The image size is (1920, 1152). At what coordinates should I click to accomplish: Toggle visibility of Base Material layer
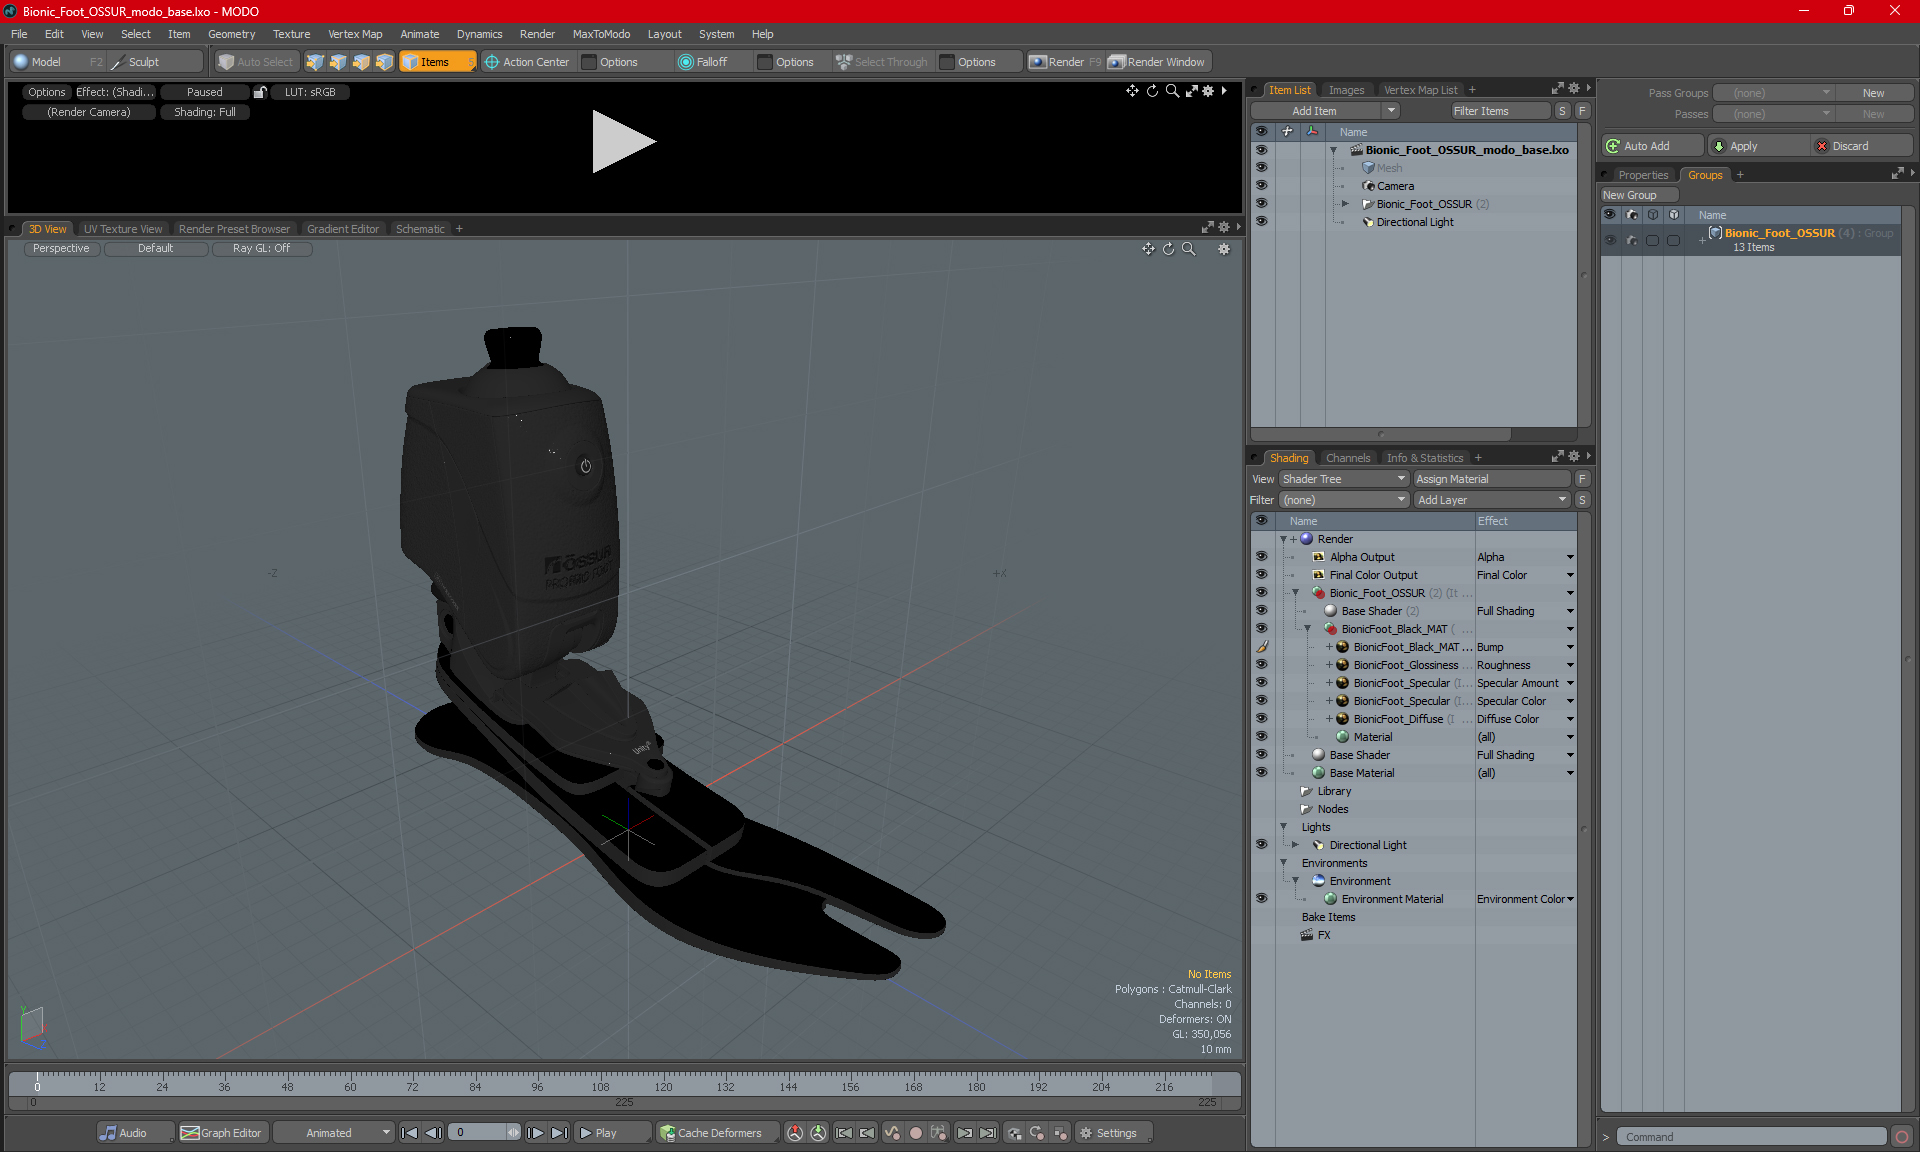click(x=1261, y=773)
